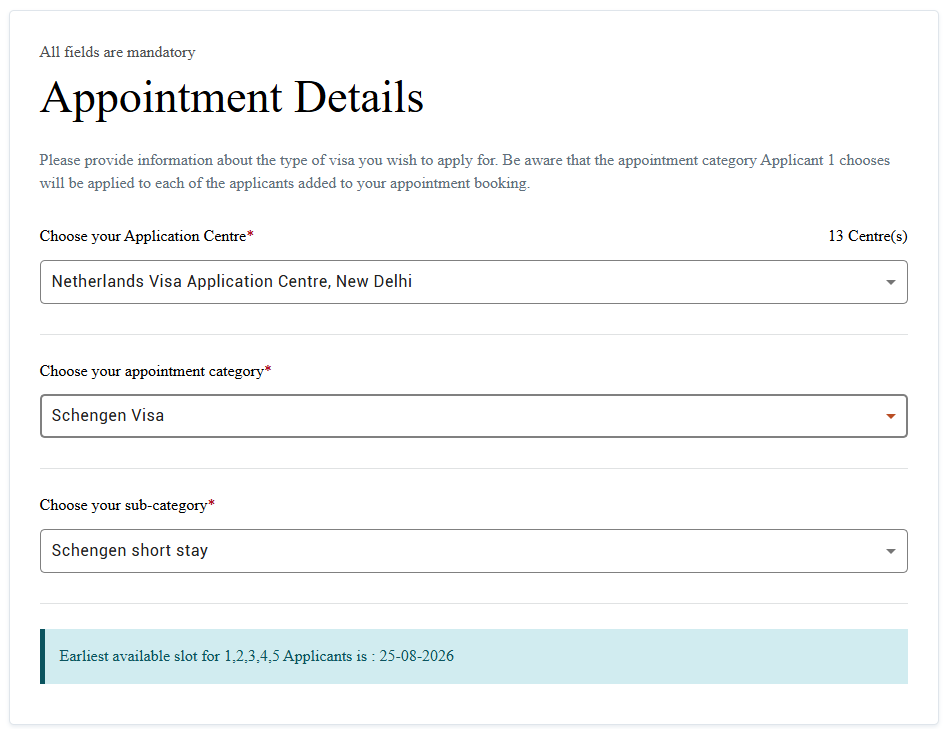Open the Application Centre dropdown

pos(474,282)
